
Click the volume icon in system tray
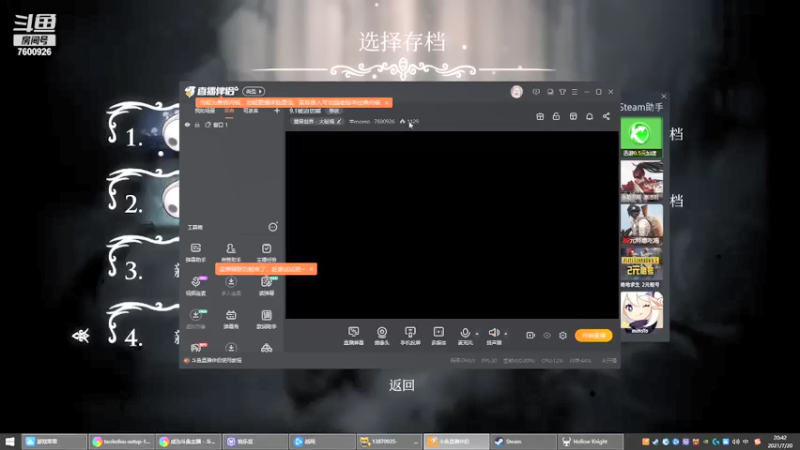735,441
